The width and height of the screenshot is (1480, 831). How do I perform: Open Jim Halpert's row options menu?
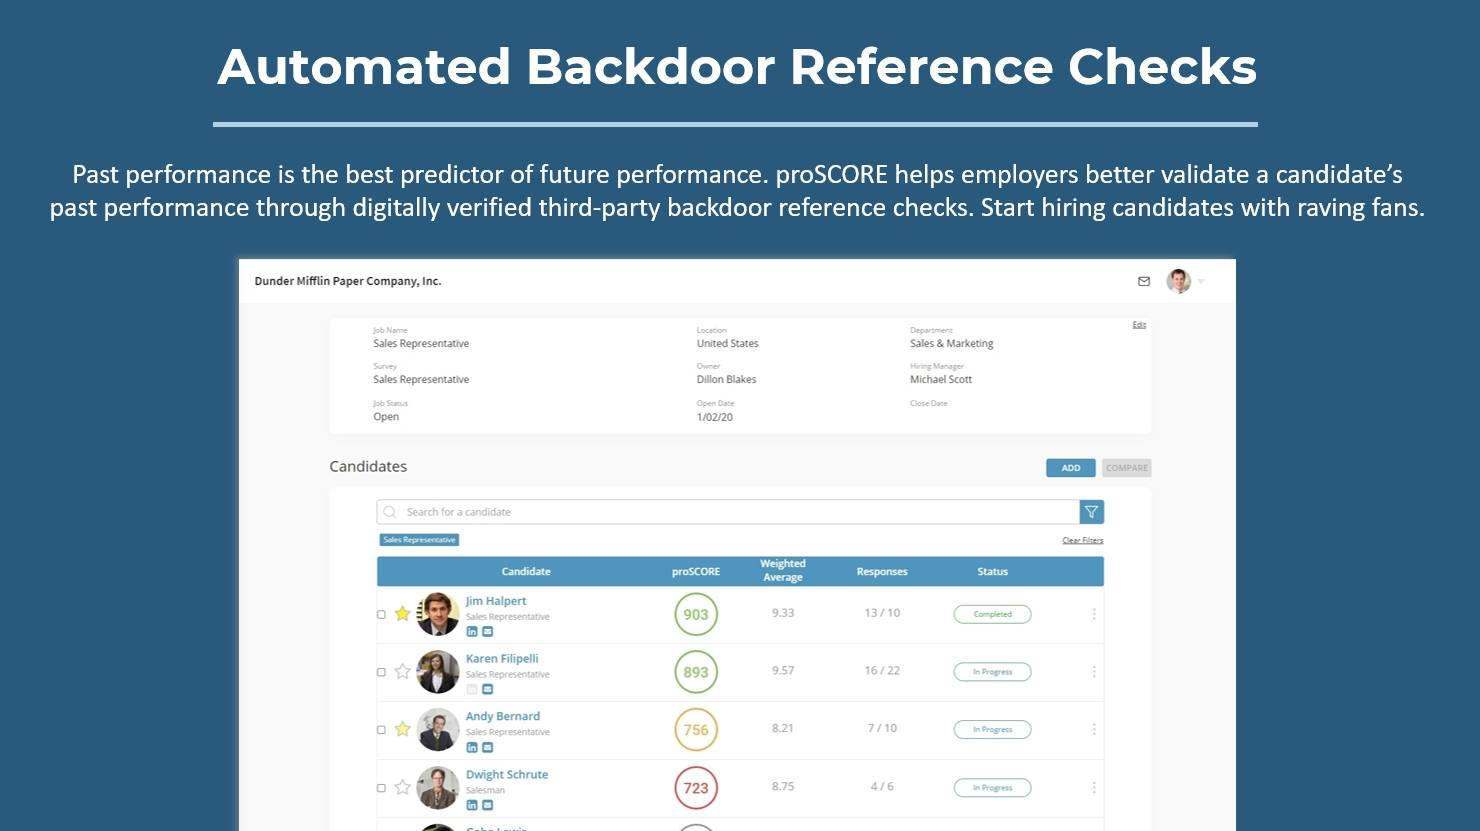(1094, 614)
